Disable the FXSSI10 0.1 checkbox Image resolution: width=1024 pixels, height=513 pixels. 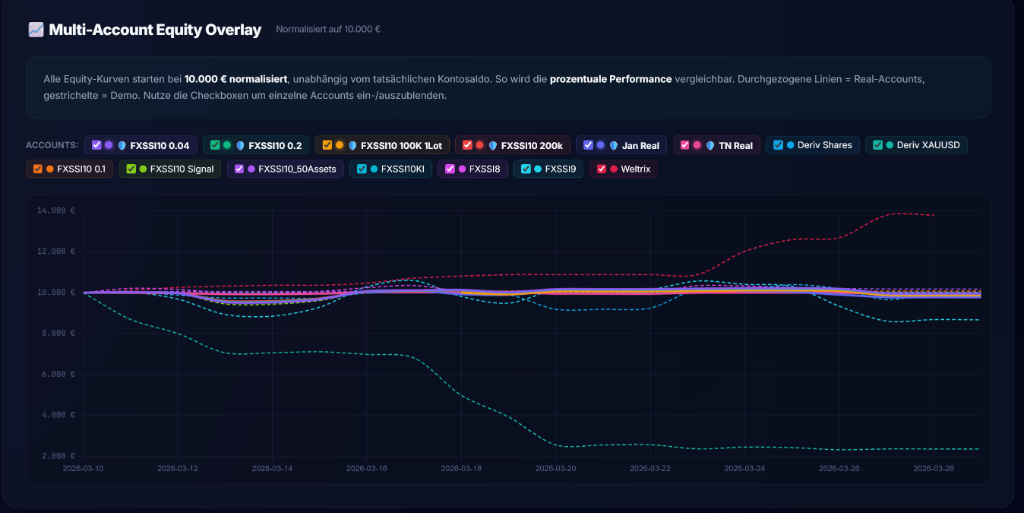(x=36, y=169)
